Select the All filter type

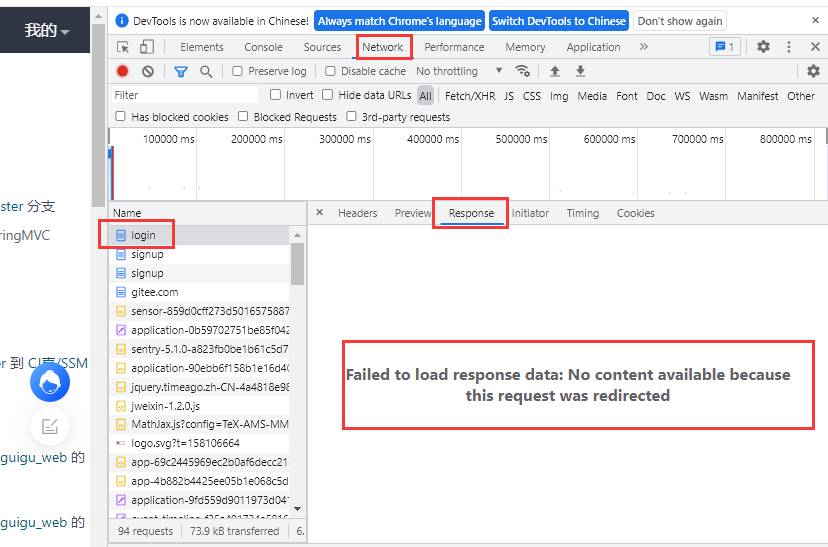(x=425, y=96)
